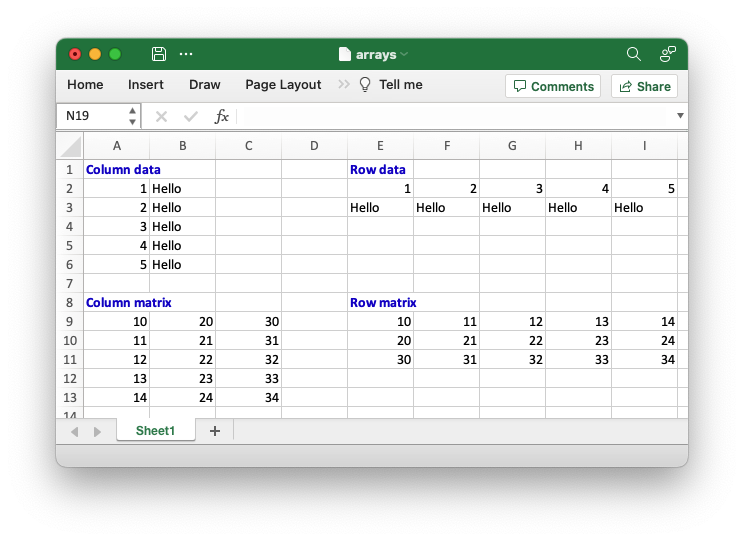Click the select all corner triangle

coord(71,146)
